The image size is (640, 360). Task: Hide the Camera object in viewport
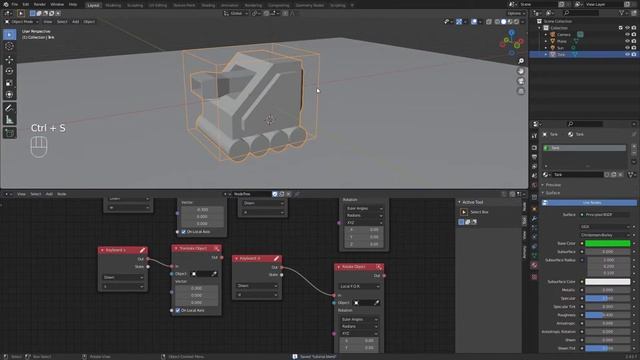click(627, 35)
